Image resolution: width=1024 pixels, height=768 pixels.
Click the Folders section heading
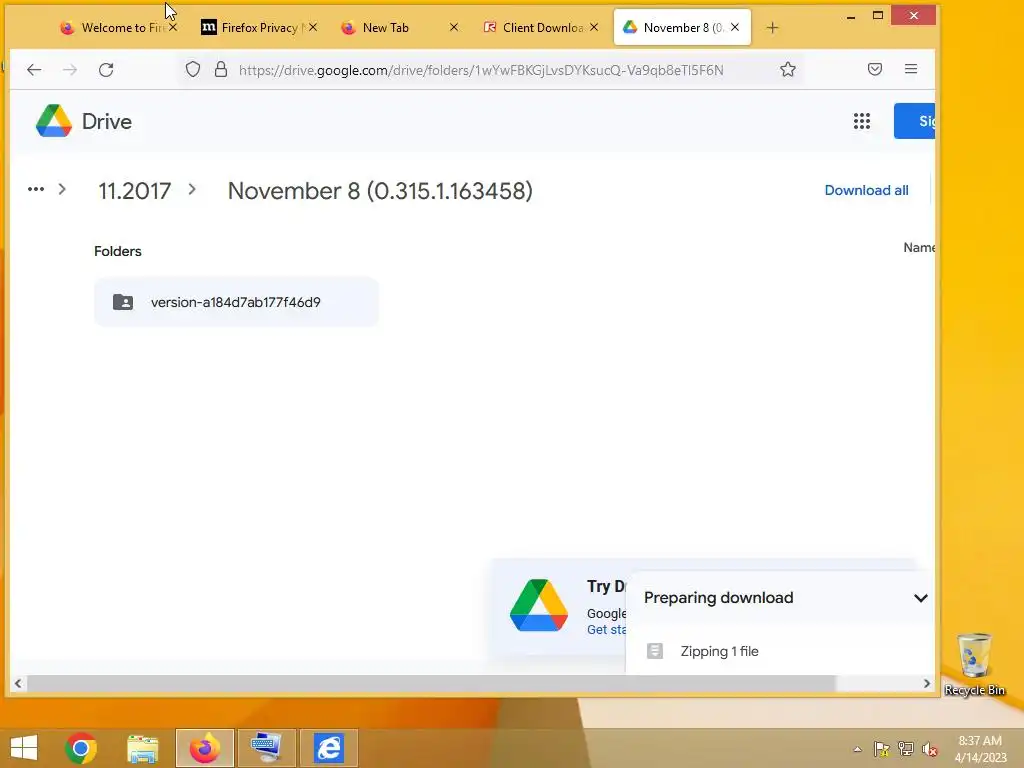point(118,251)
